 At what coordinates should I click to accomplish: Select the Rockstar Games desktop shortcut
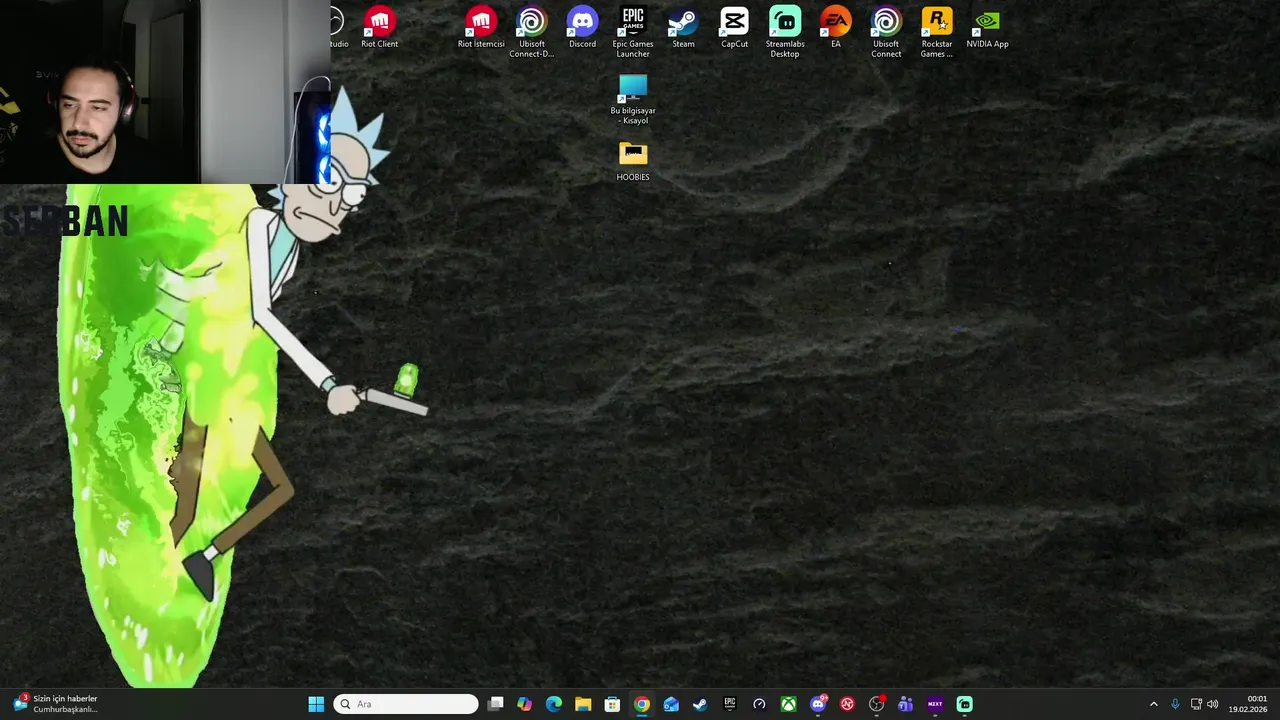tap(937, 32)
